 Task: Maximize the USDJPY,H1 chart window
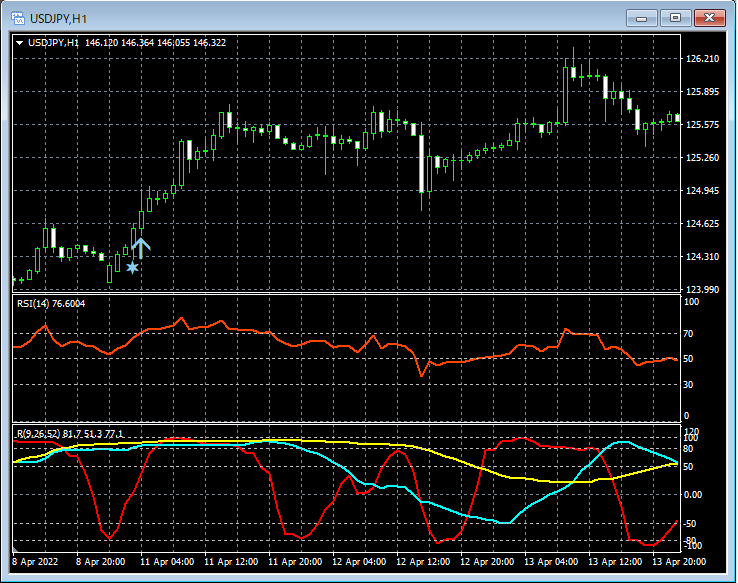point(676,18)
